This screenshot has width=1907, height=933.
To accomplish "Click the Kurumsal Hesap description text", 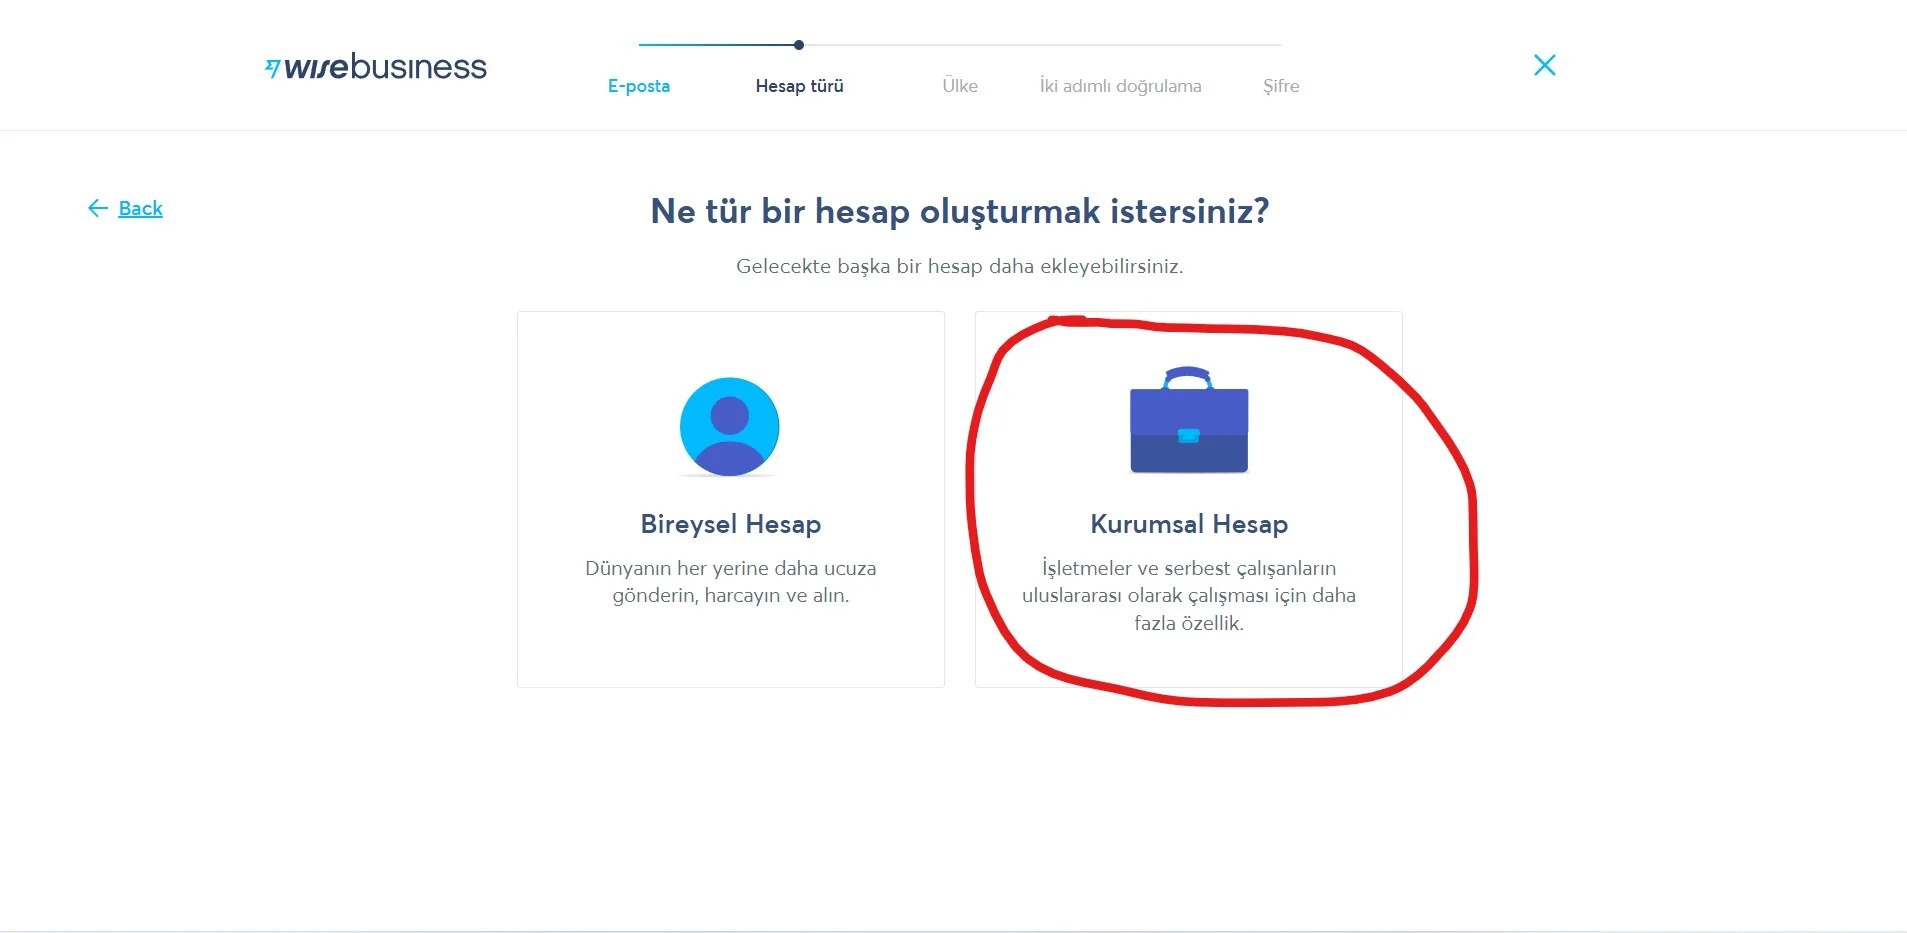I will pos(1188,595).
